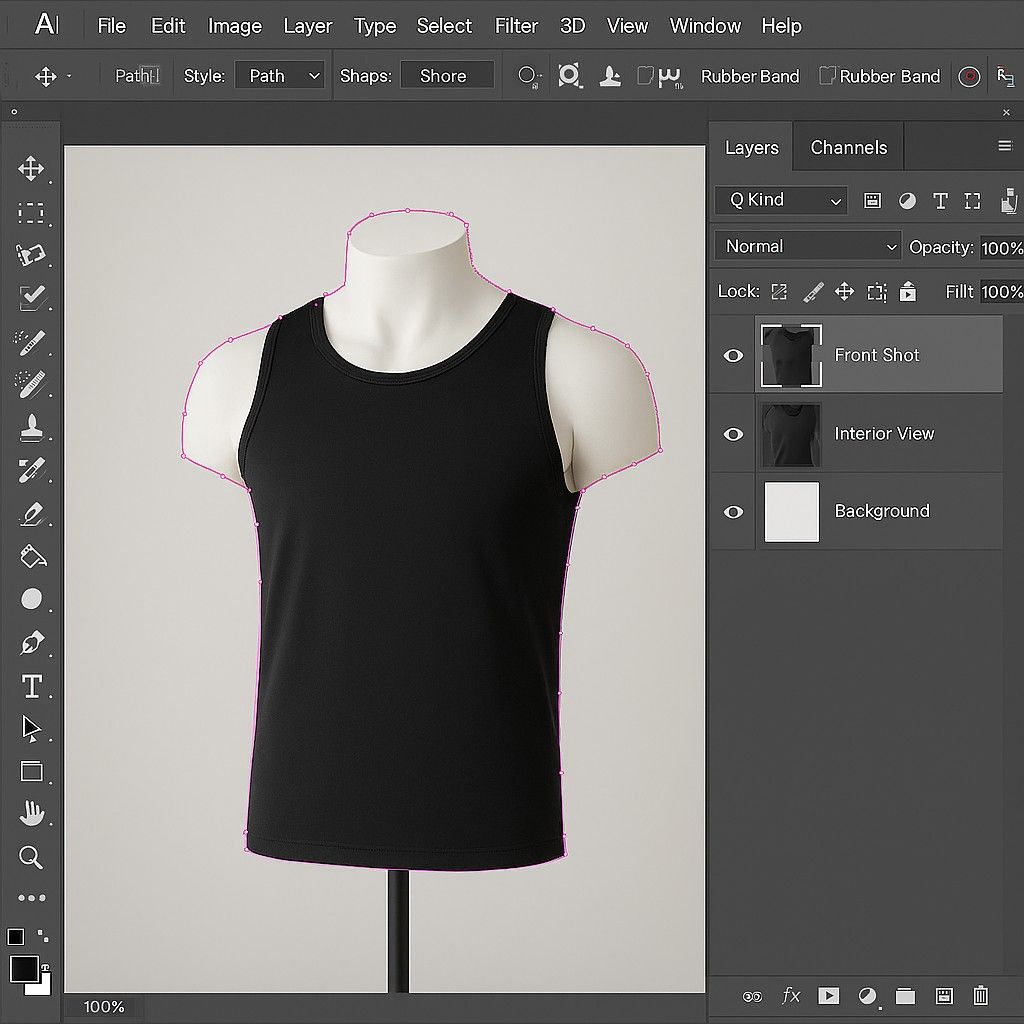The image size is (1024, 1024).
Task: Select the Interior View layer thumbnail
Action: (792, 434)
